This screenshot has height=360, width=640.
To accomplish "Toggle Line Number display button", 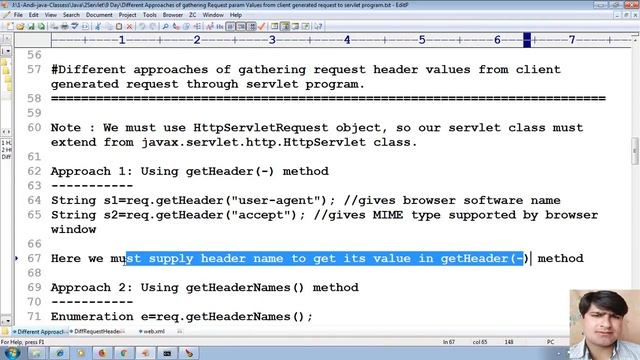I will 252,27.
